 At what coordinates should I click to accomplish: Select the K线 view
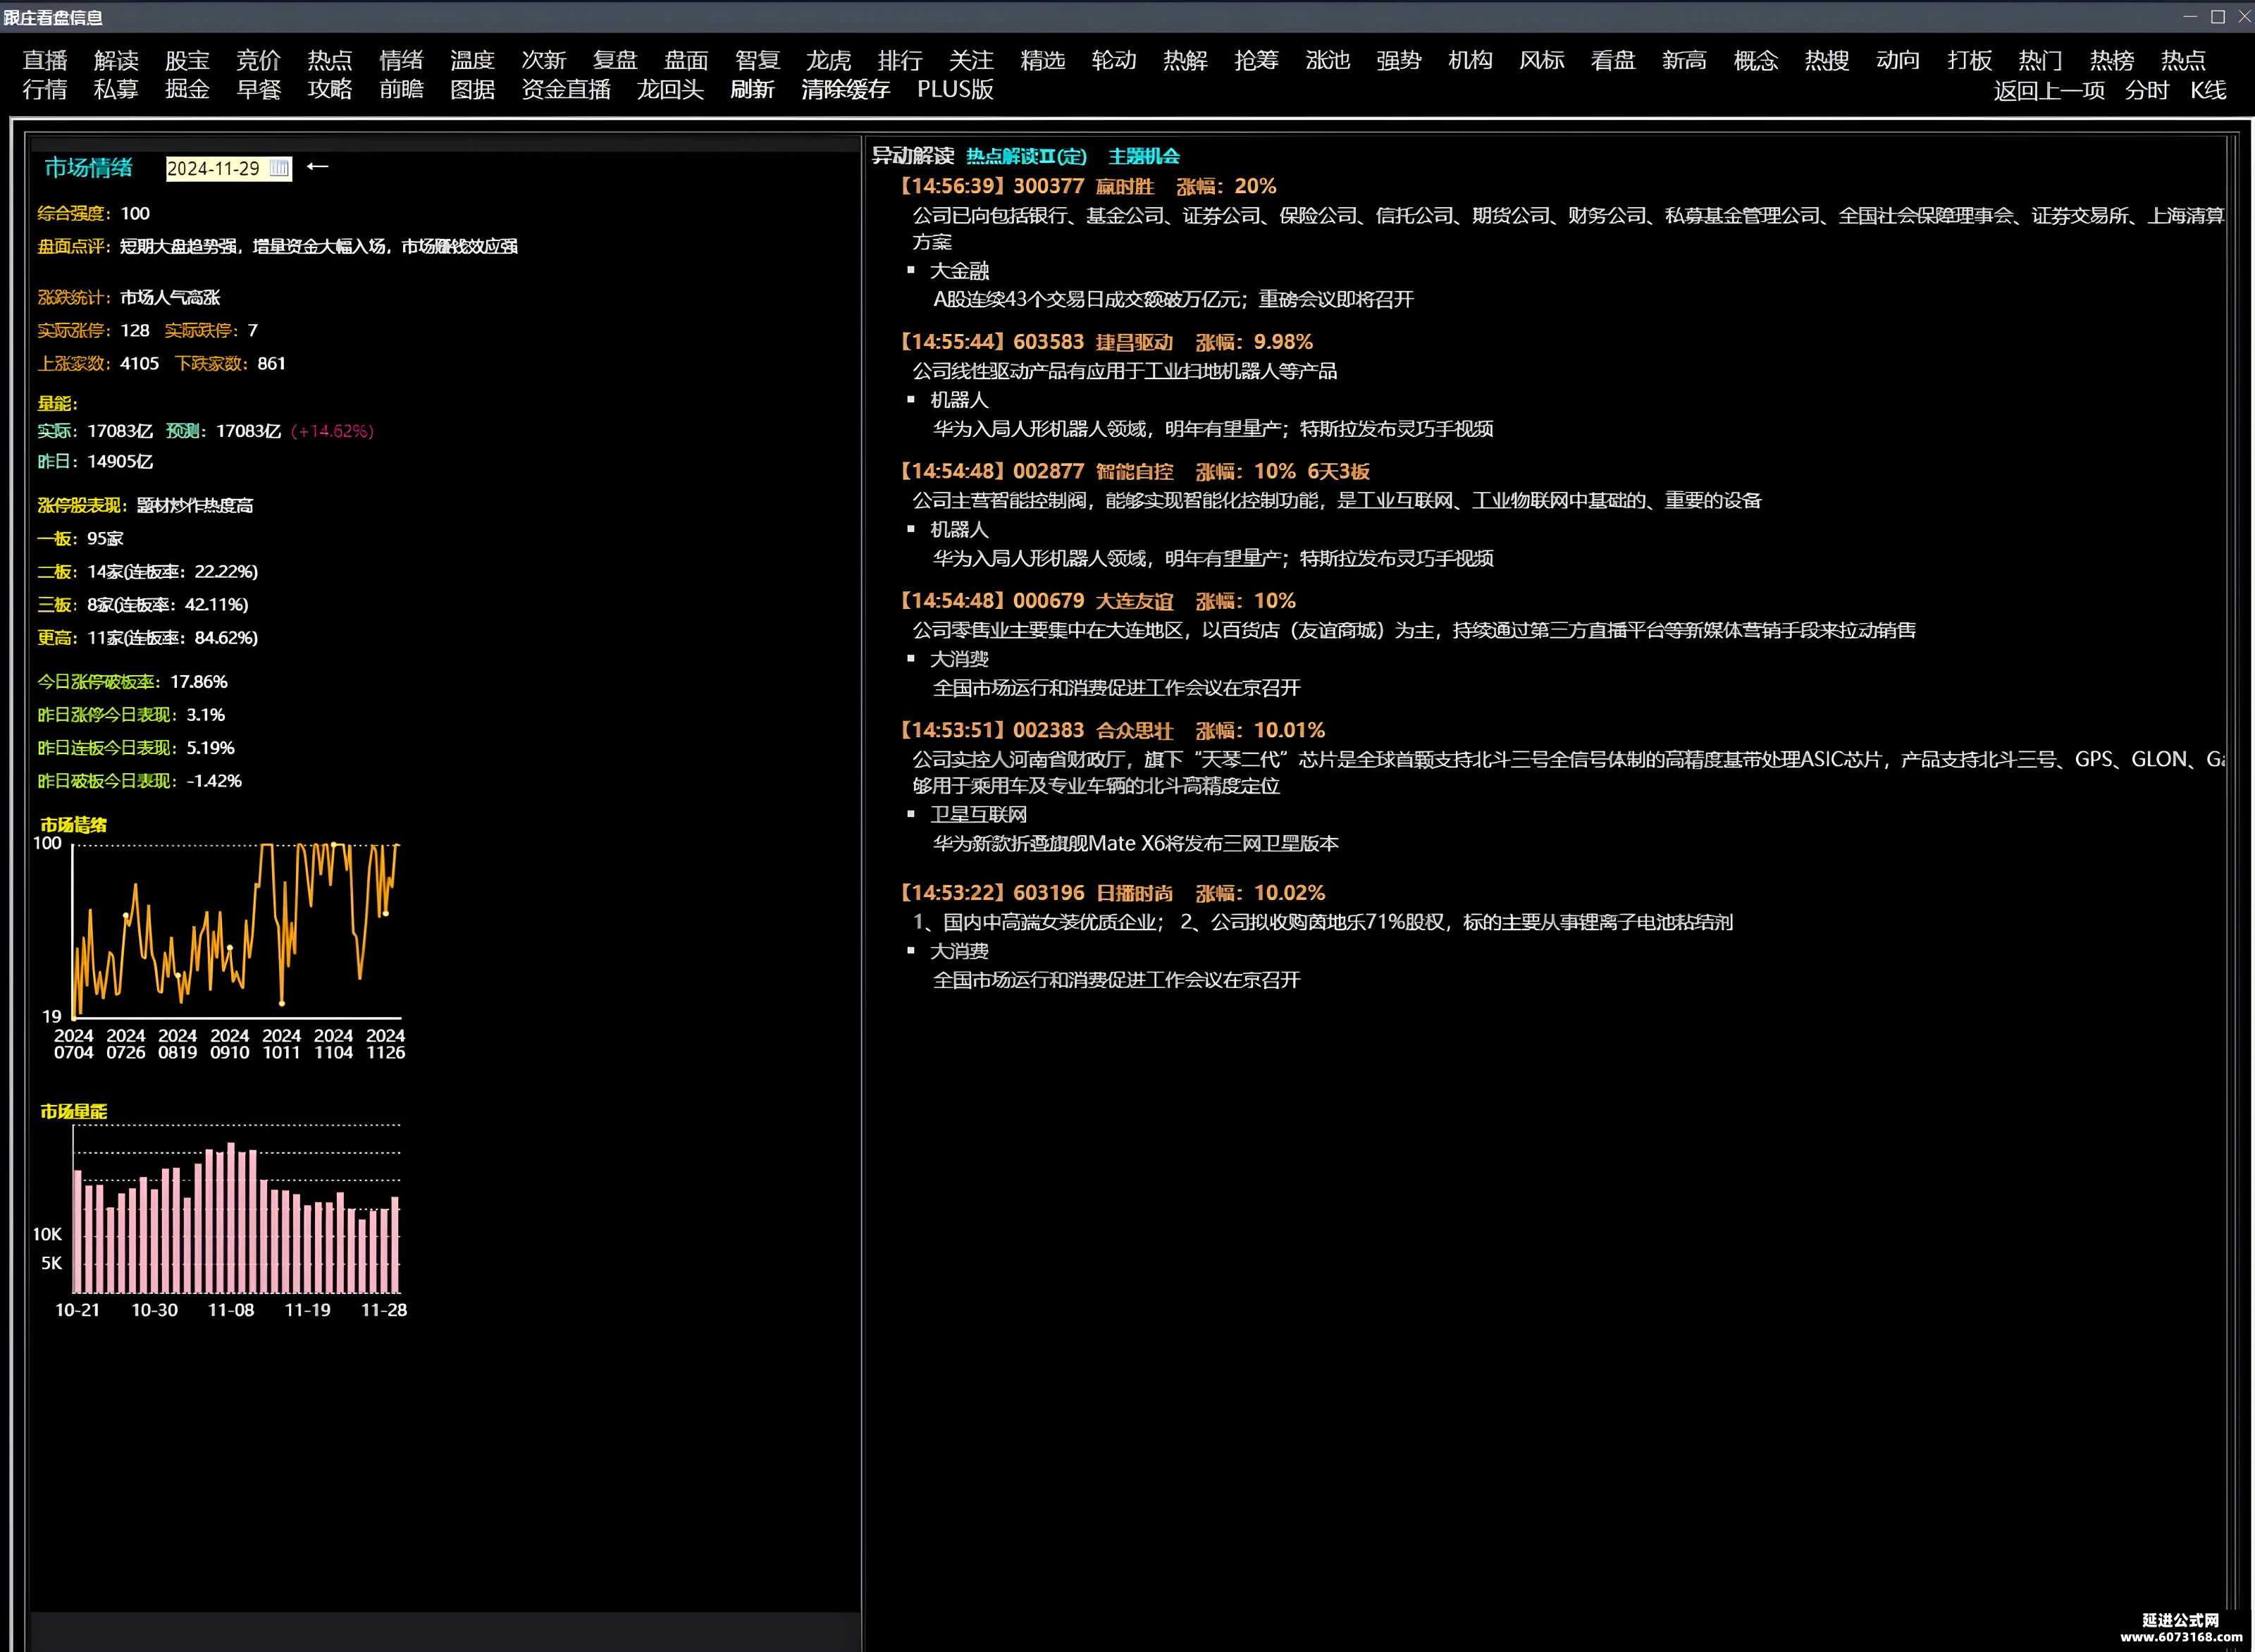pyautogui.click(x=2208, y=90)
